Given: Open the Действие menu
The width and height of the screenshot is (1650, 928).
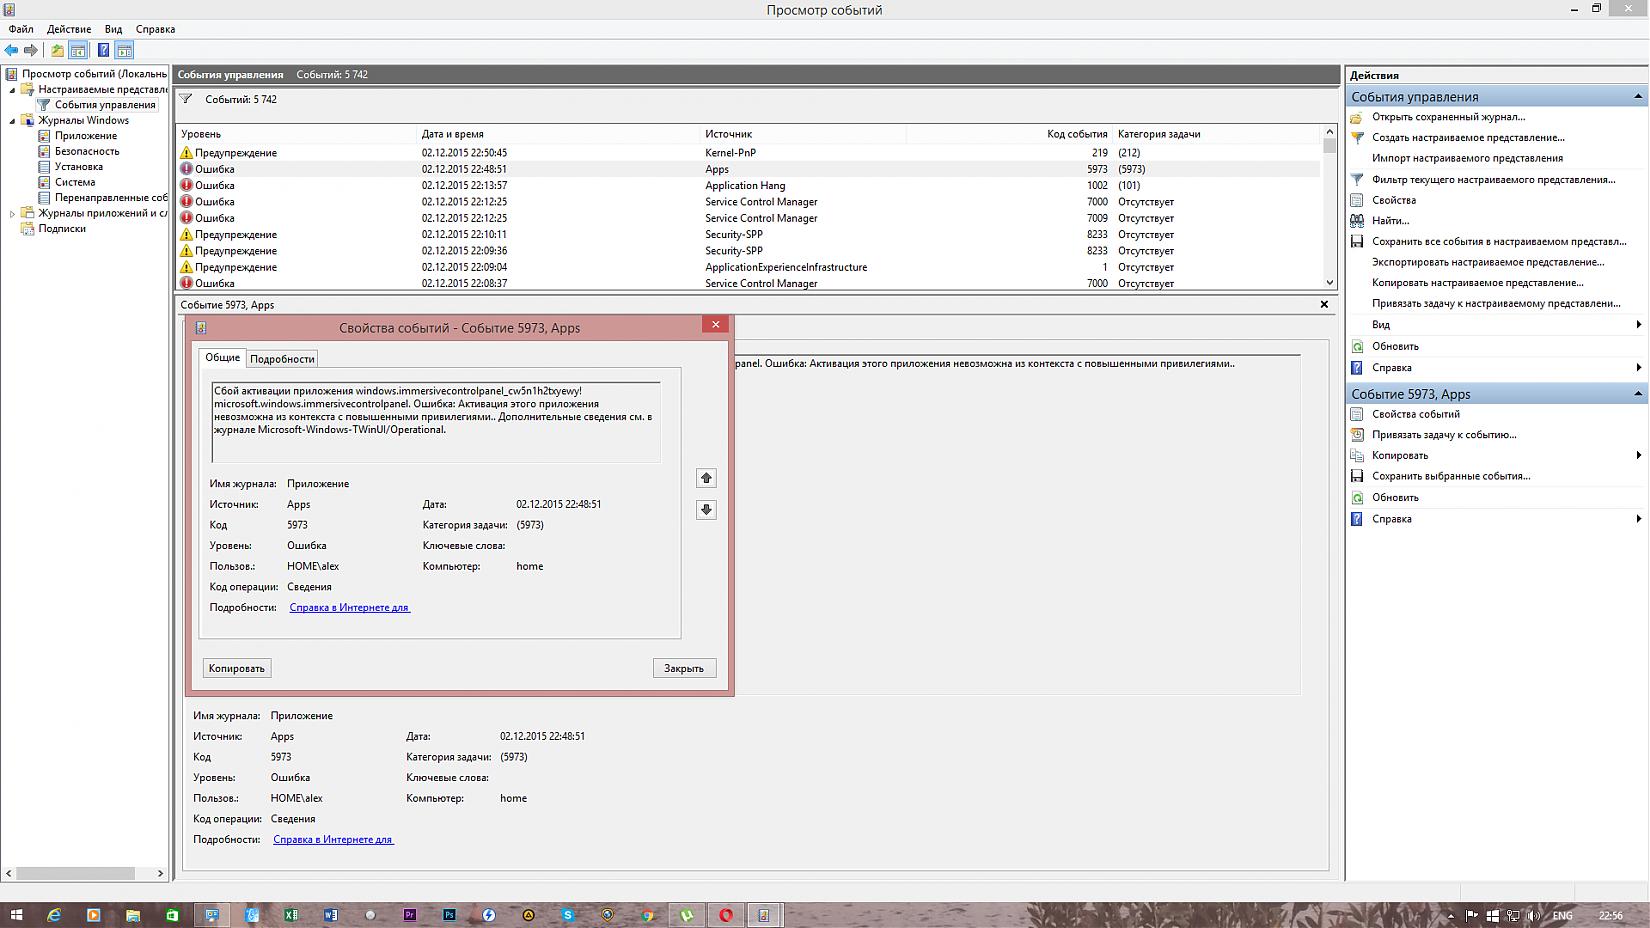Looking at the screenshot, I should click(68, 29).
